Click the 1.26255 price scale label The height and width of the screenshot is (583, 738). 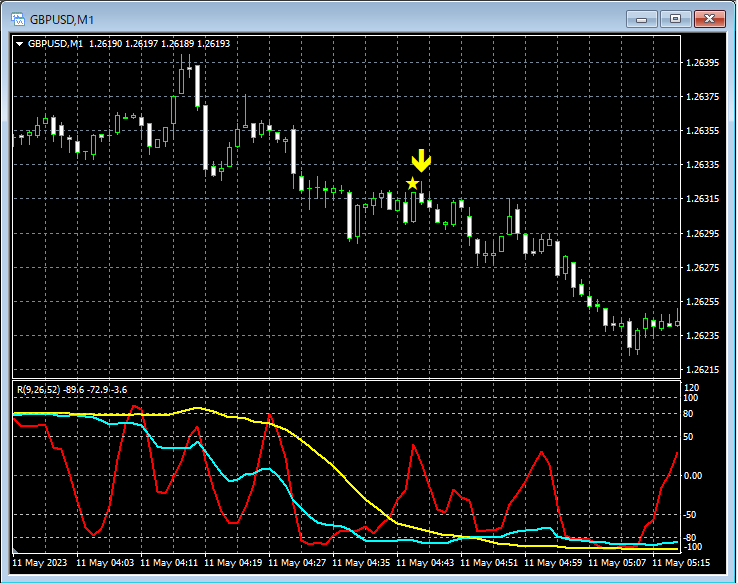[703, 301]
